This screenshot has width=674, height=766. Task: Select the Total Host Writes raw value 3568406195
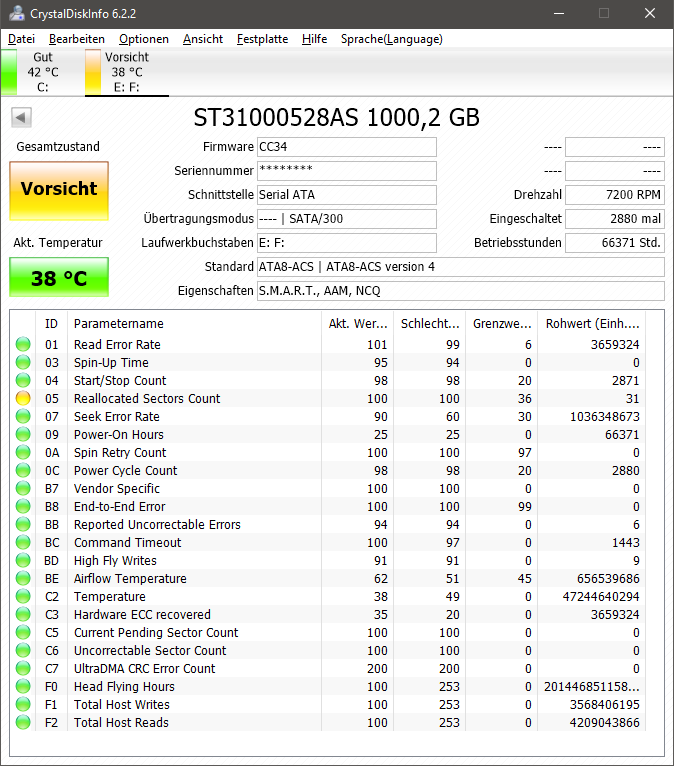coord(605,704)
